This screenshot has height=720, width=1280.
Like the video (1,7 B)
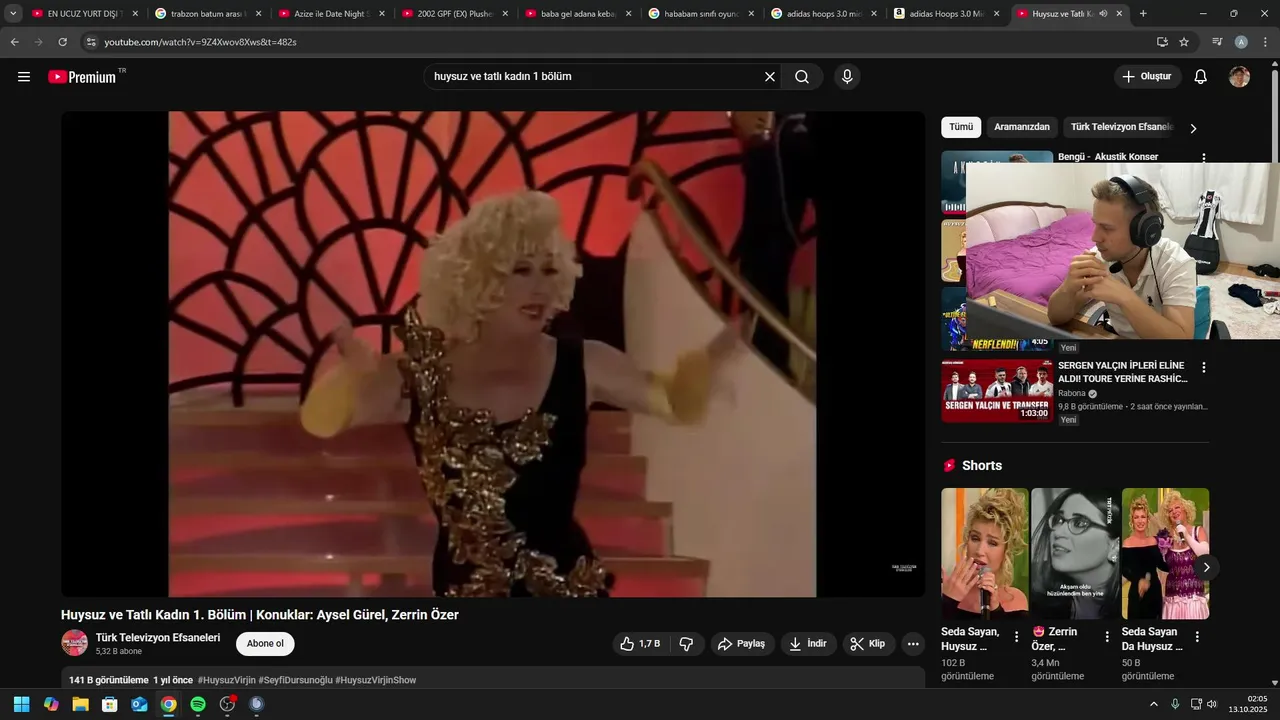[x=640, y=644]
